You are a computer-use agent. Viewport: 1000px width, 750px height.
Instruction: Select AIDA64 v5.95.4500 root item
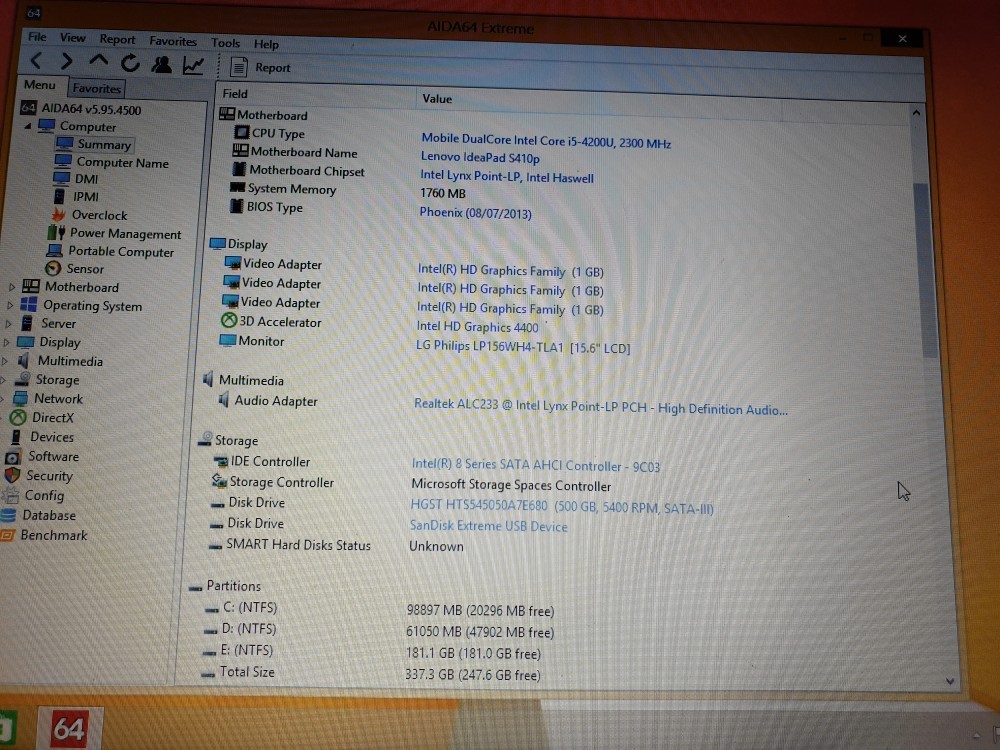point(81,109)
